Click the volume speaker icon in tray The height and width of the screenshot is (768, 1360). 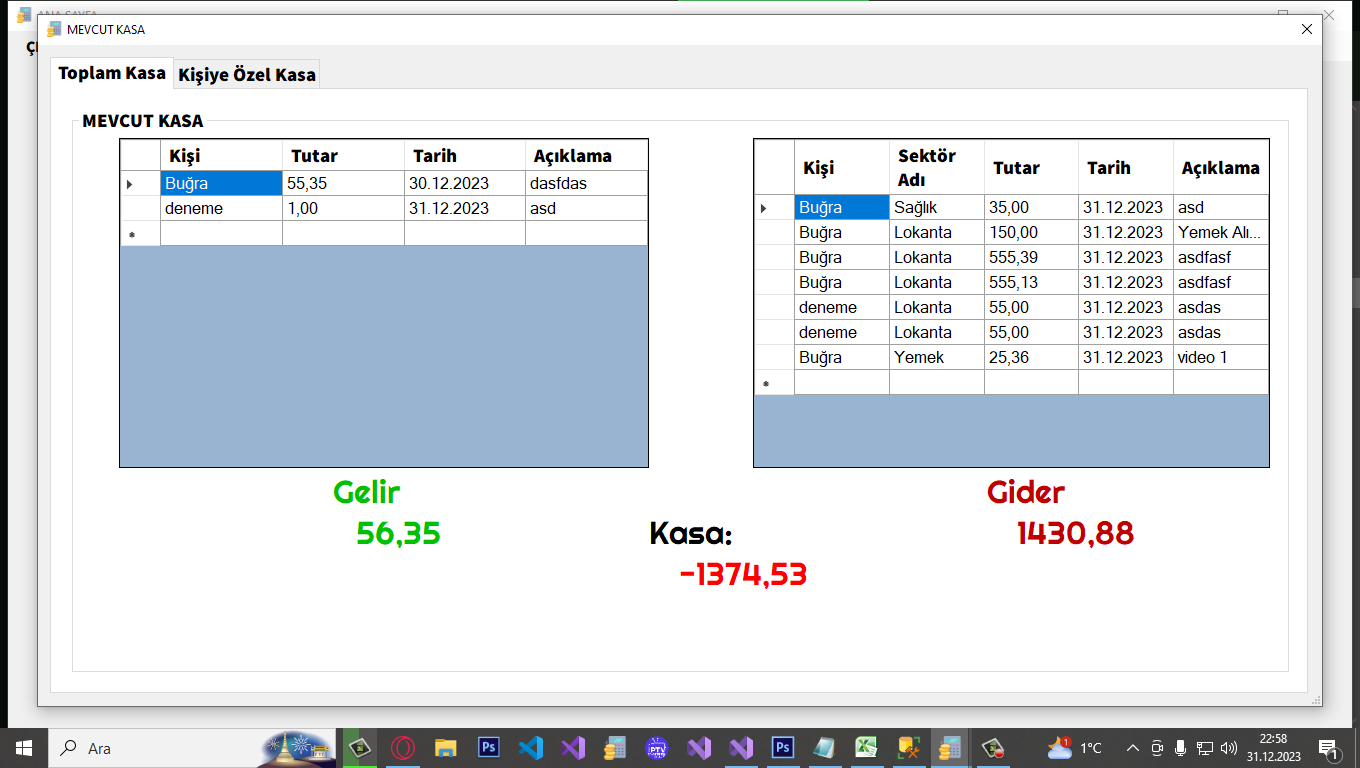(1229, 748)
